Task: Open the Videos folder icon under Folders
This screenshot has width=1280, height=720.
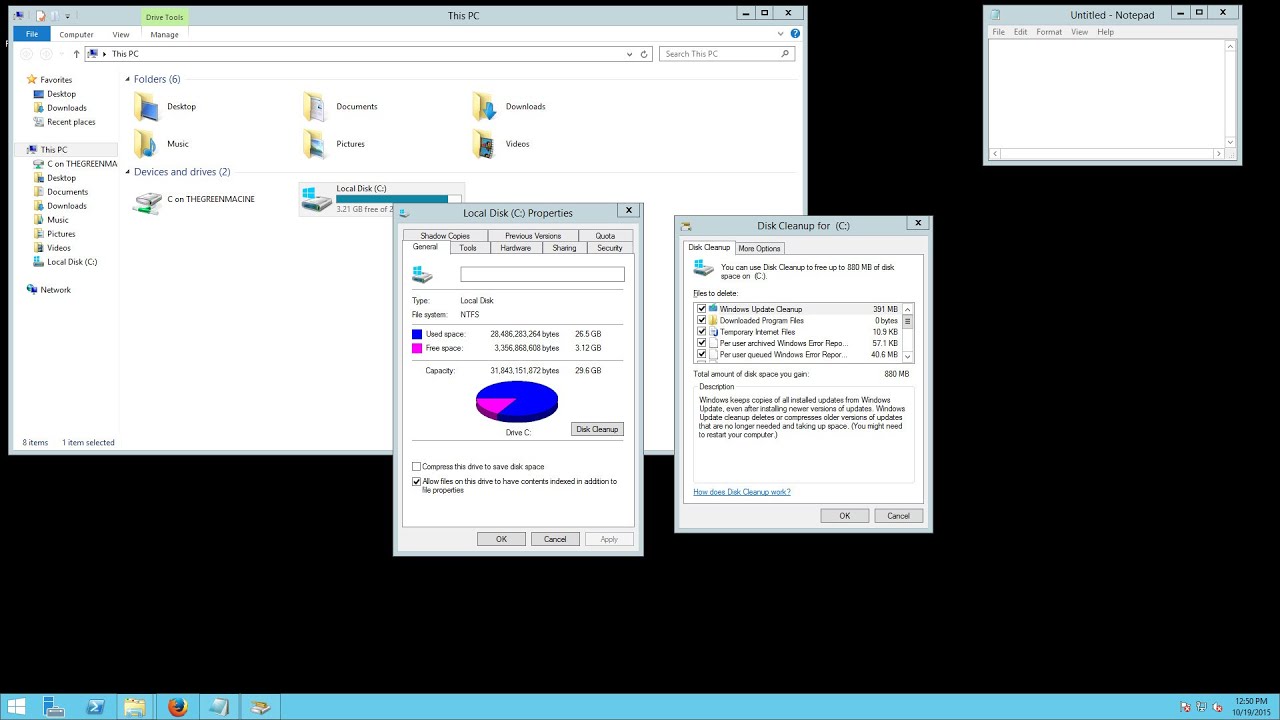Action: click(484, 144)
